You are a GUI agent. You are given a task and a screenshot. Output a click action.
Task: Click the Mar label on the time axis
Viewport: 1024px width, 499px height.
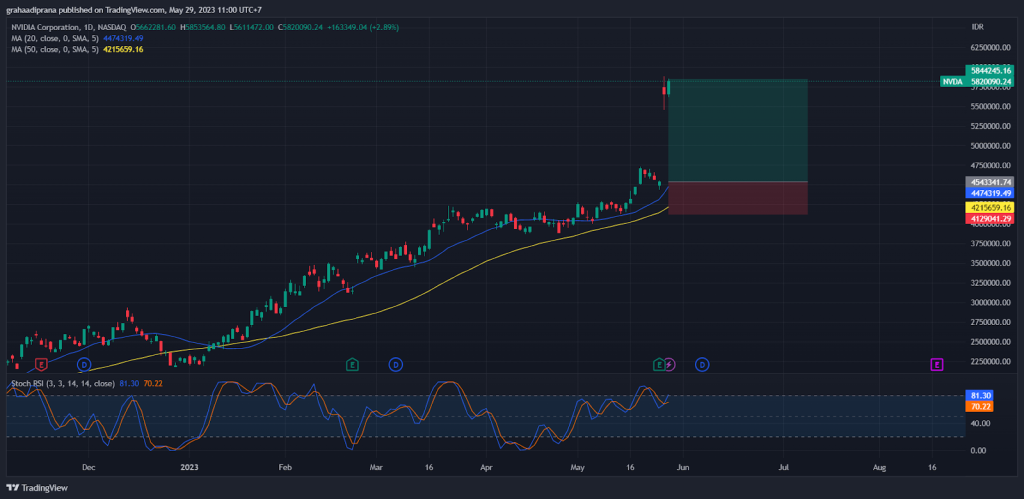376,468
